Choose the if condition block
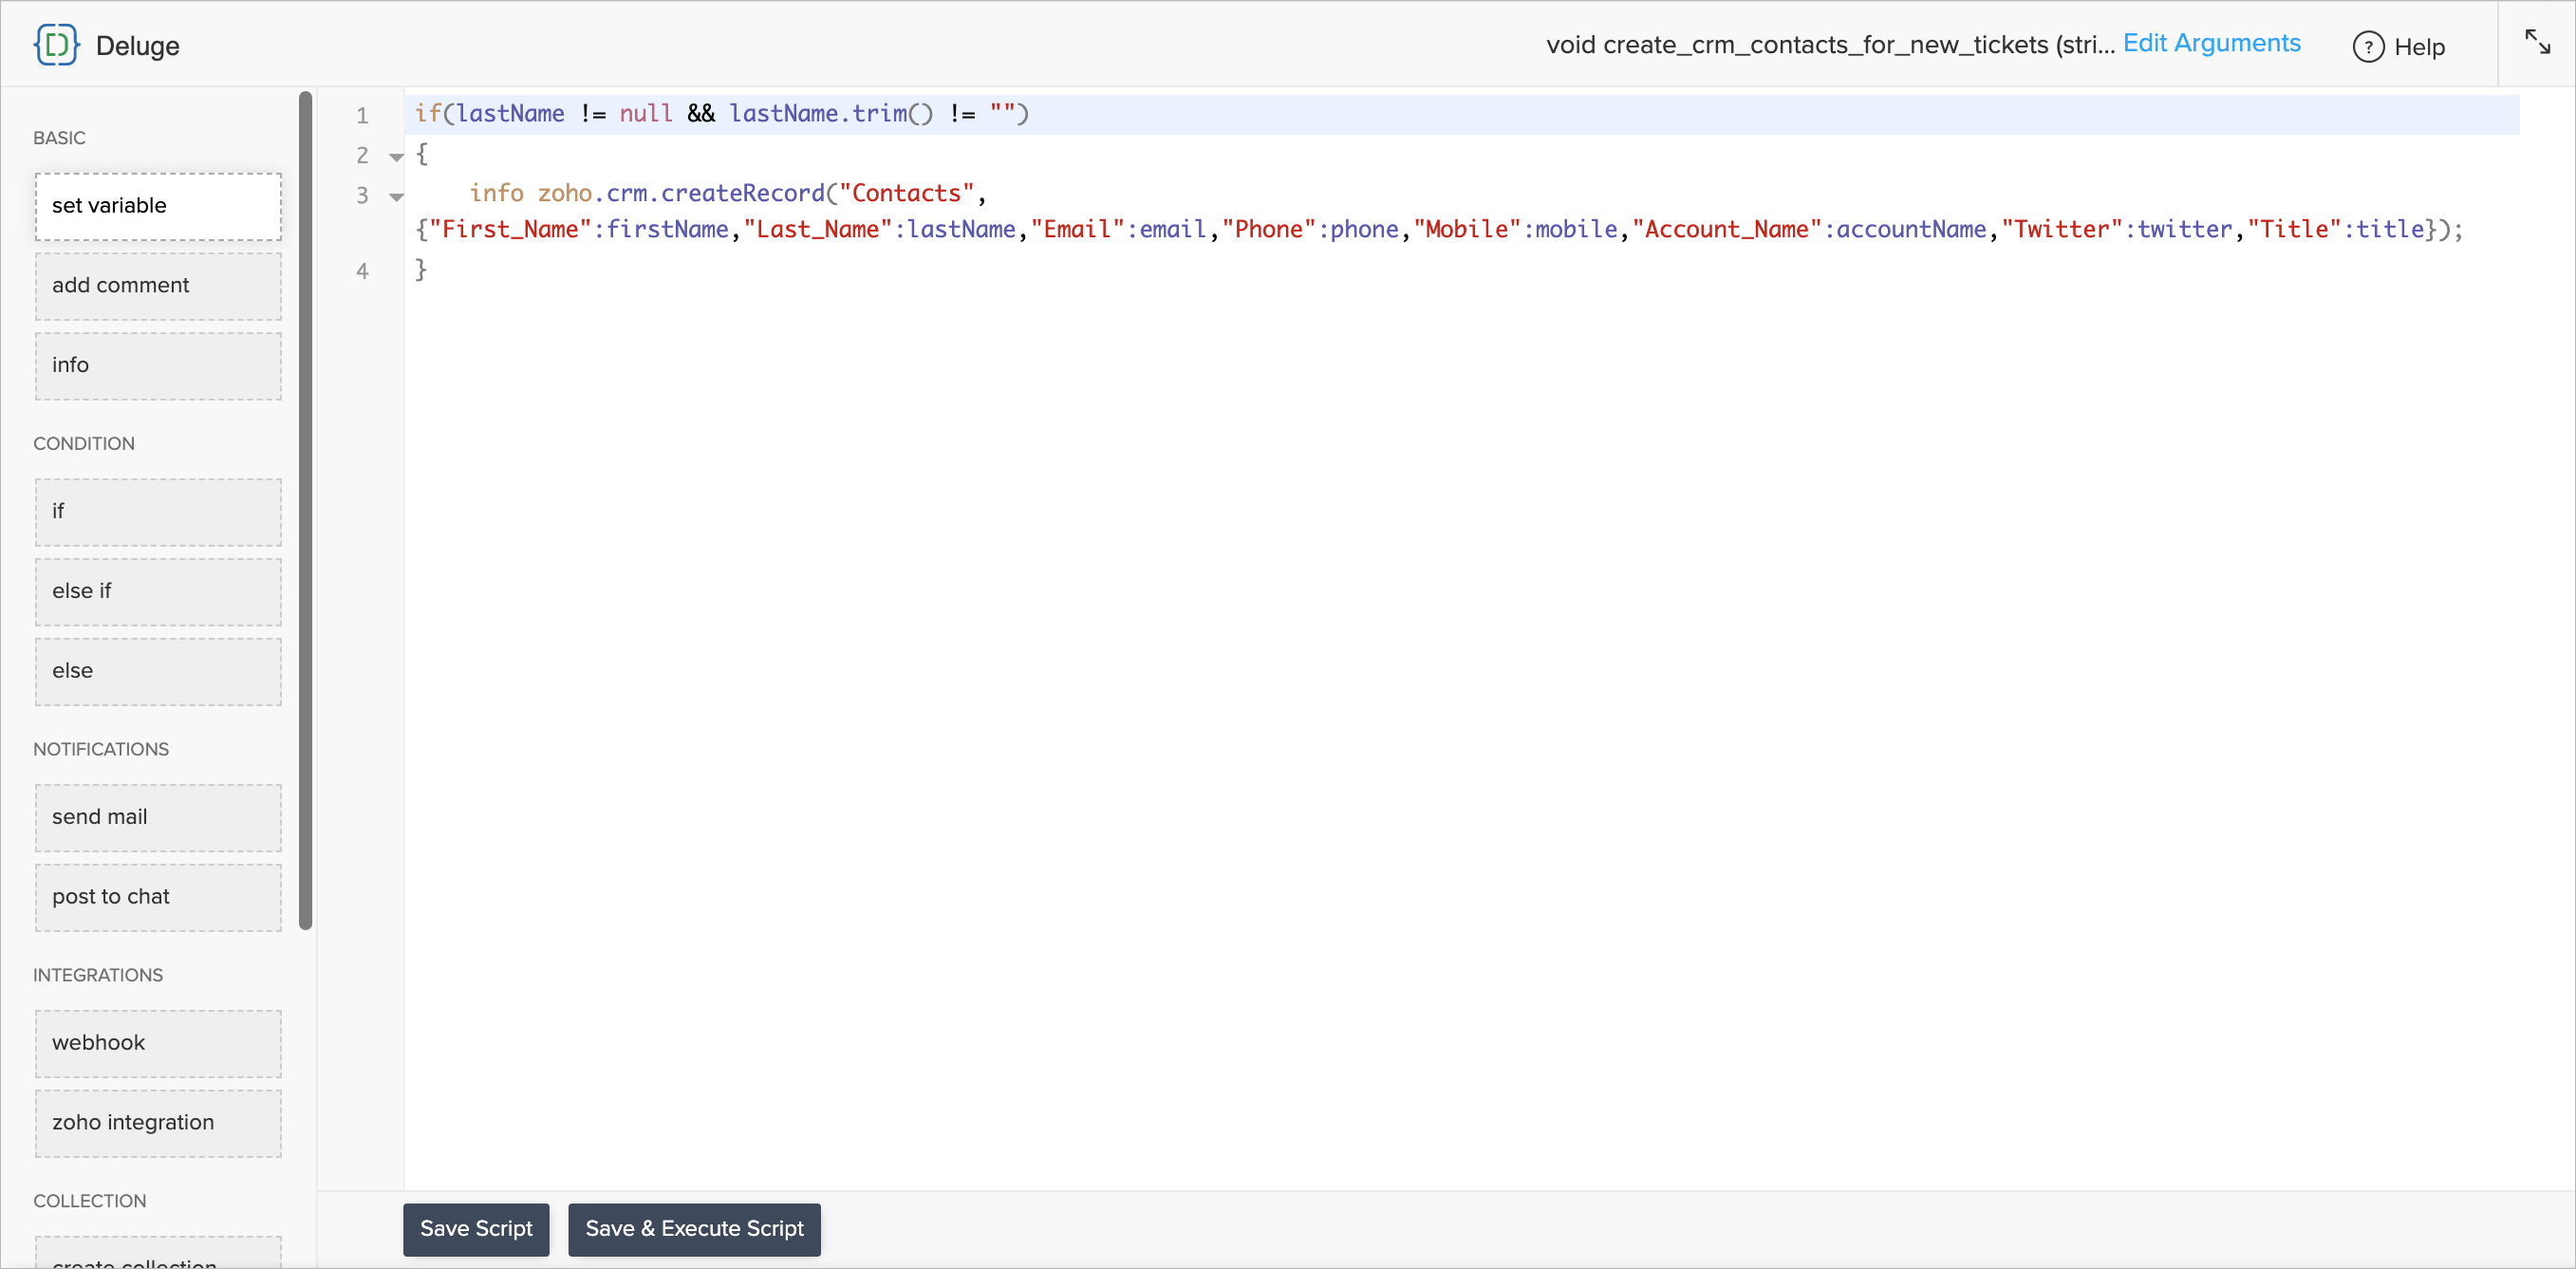This screenshot has height=1269, width=2576. (x=158, y=512)
